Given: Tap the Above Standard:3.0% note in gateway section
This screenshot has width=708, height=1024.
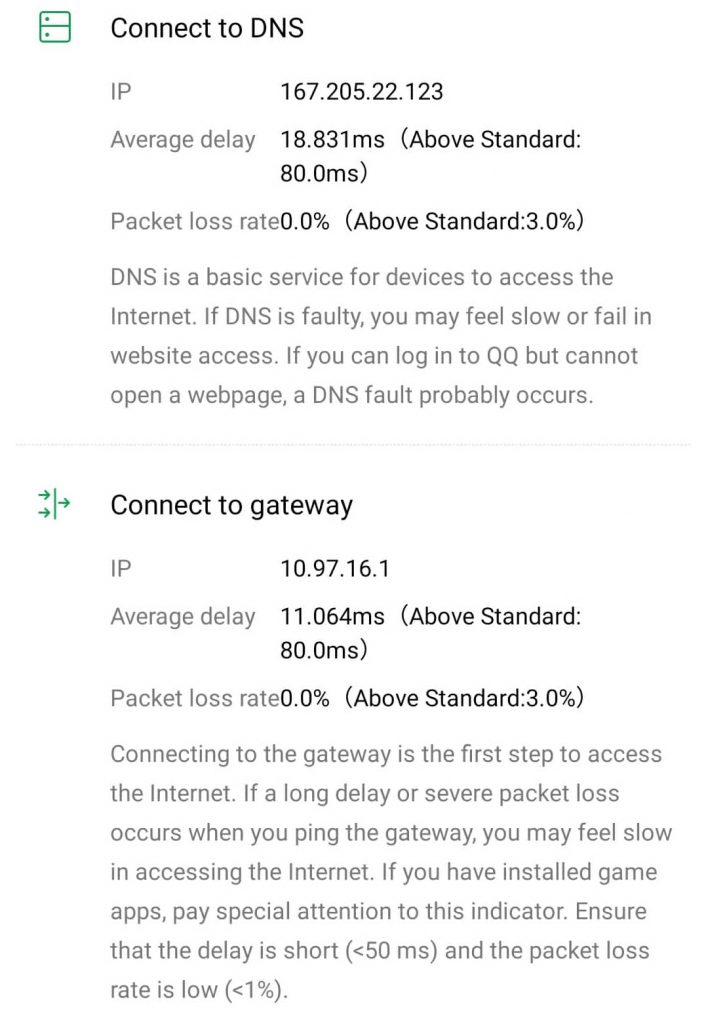Looking at the screenshot, I should (x=464, y=698).
